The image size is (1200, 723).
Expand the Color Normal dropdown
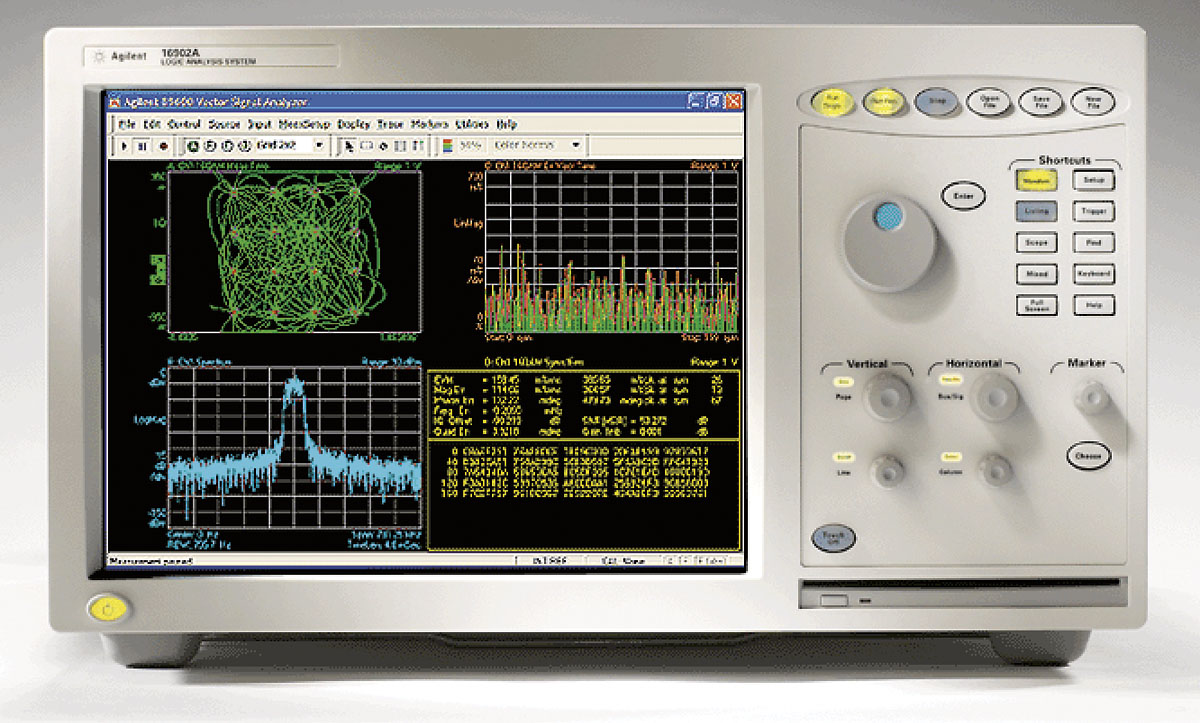point(574,146)
